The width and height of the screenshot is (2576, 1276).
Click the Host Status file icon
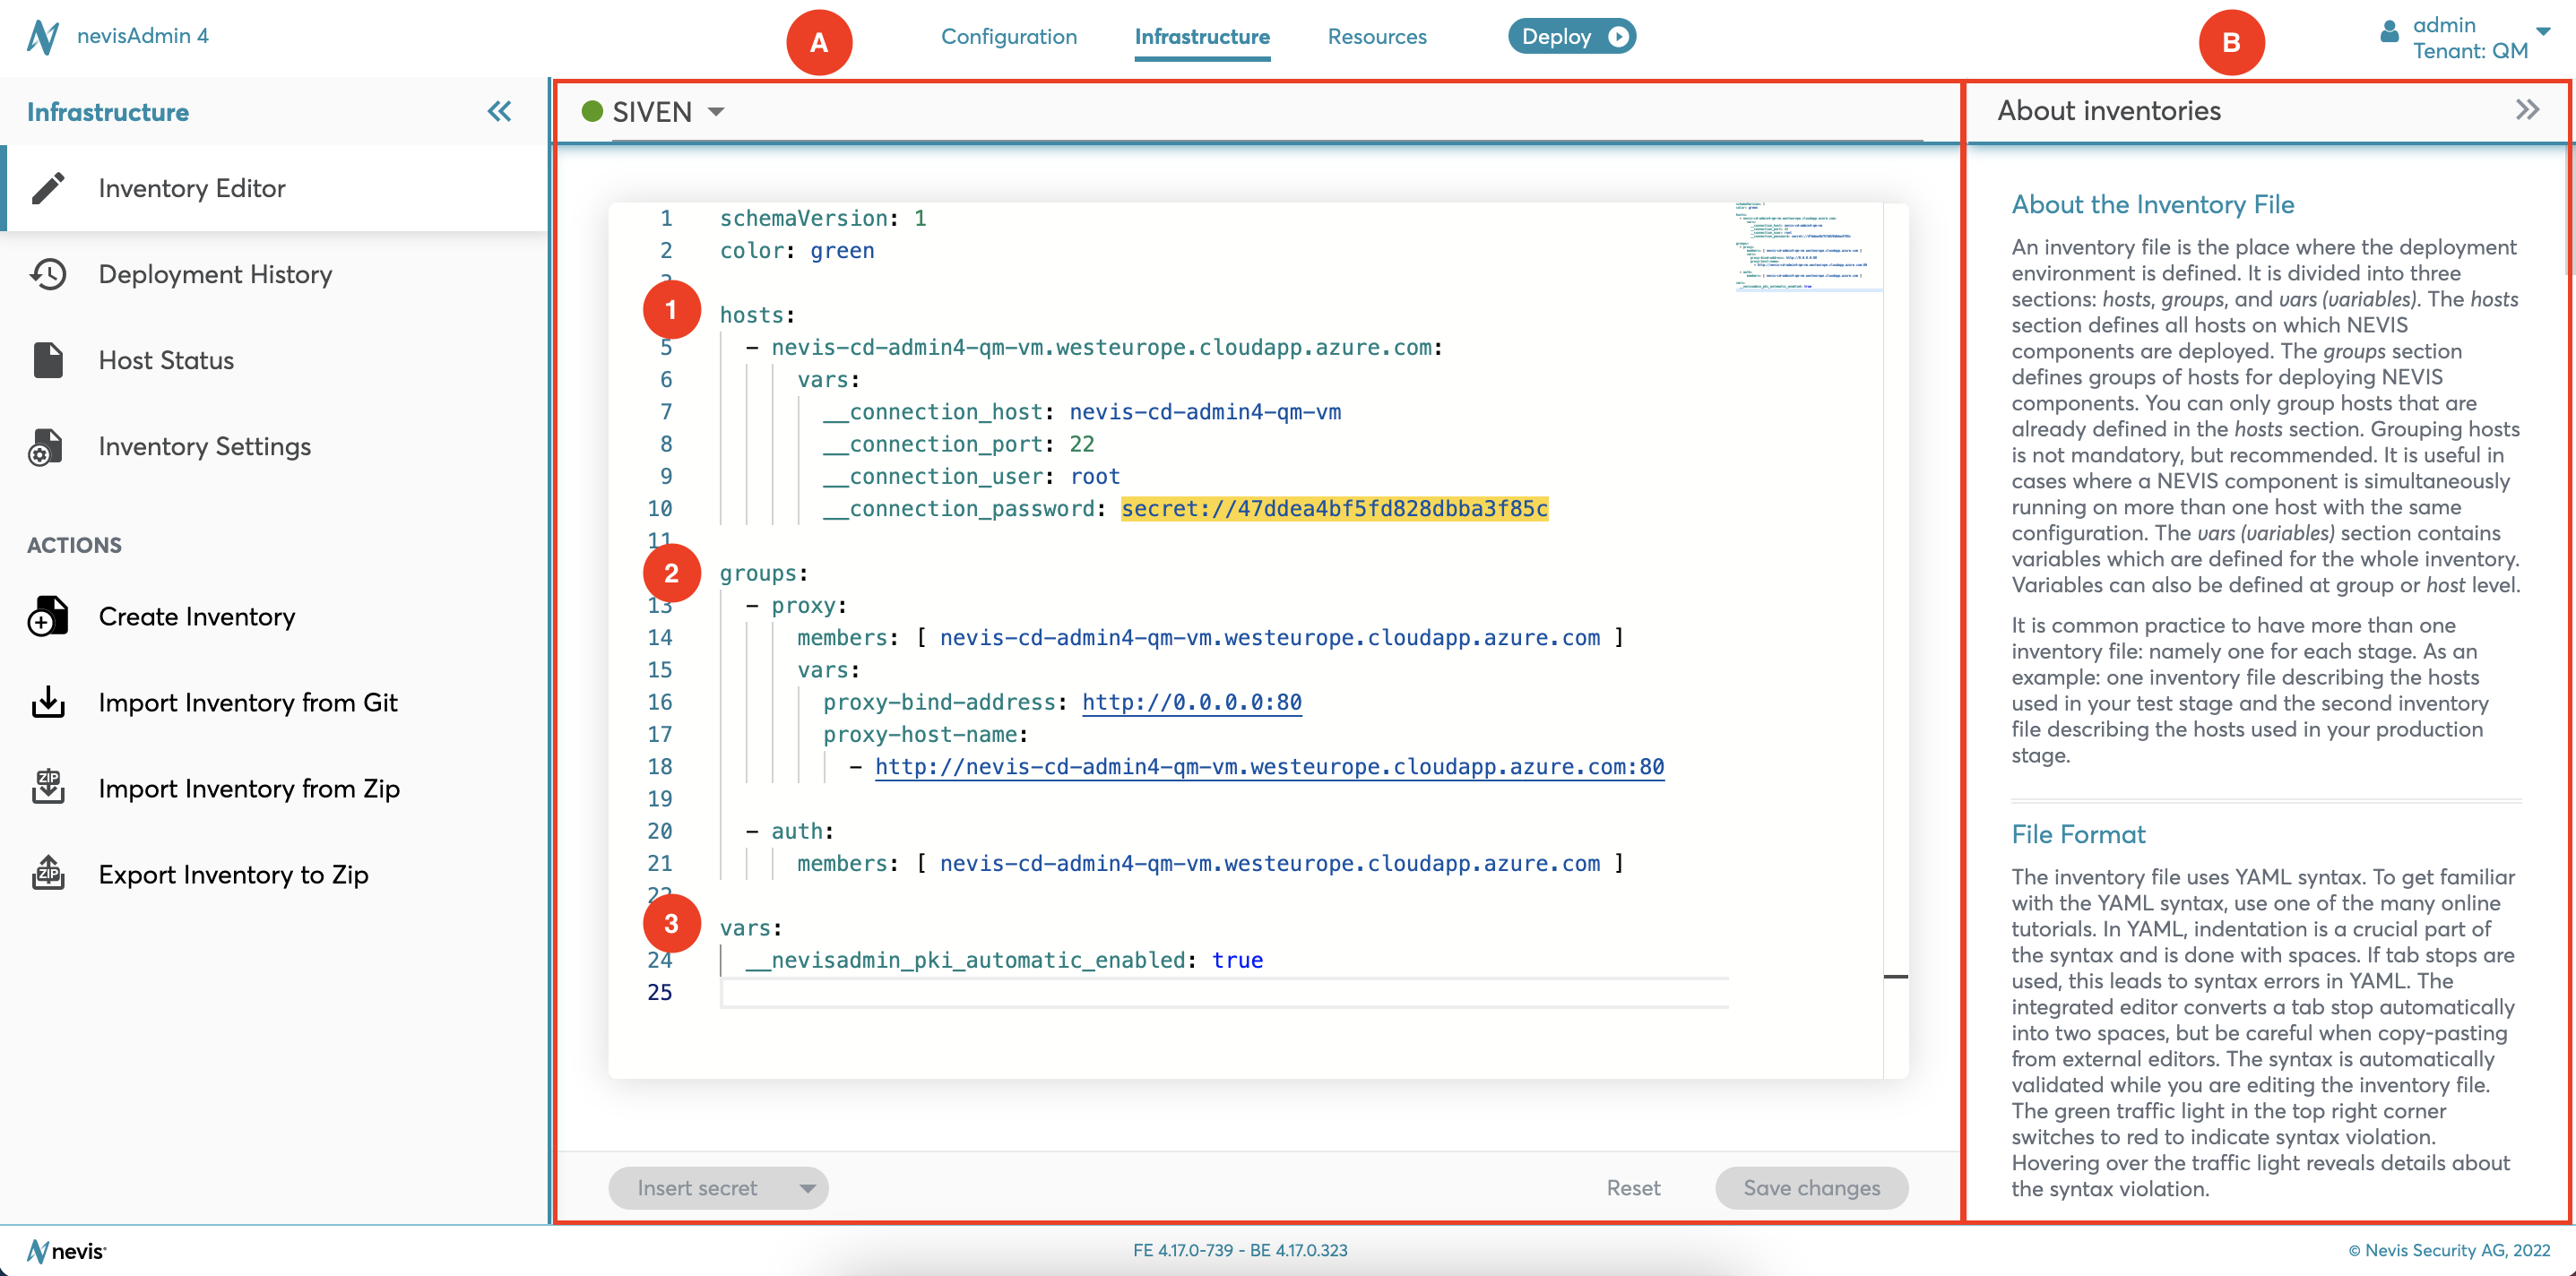(48, 360)
